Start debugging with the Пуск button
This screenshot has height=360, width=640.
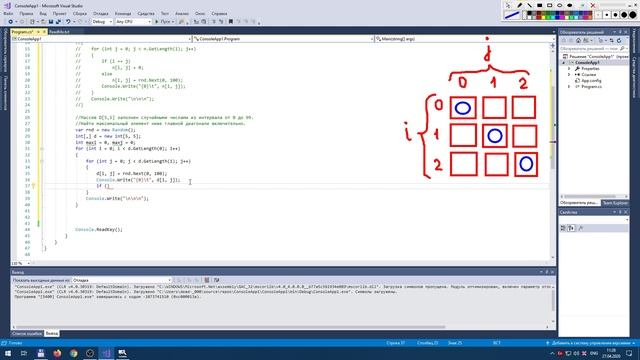click(164, 22)
